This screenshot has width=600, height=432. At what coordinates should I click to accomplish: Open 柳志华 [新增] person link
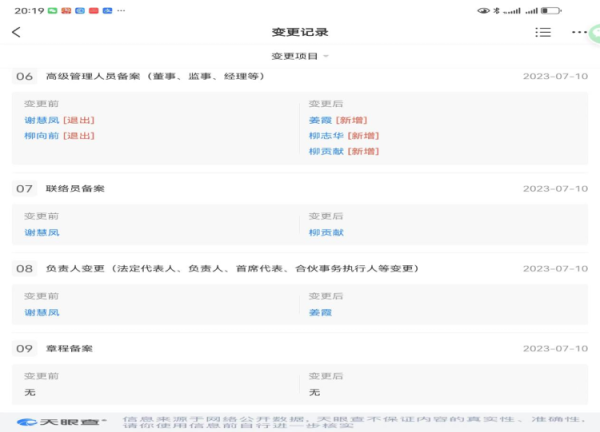(x=343, y=136)
